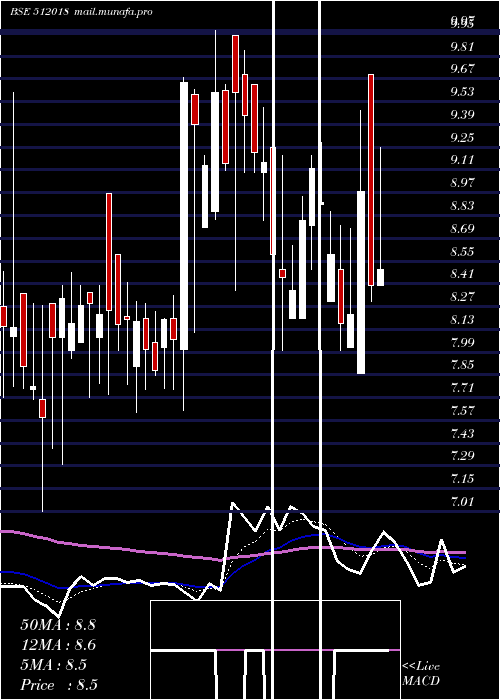The image size is (500, 700).
Task: Click the 7.15 price axis label
Action: click(462, 479)
